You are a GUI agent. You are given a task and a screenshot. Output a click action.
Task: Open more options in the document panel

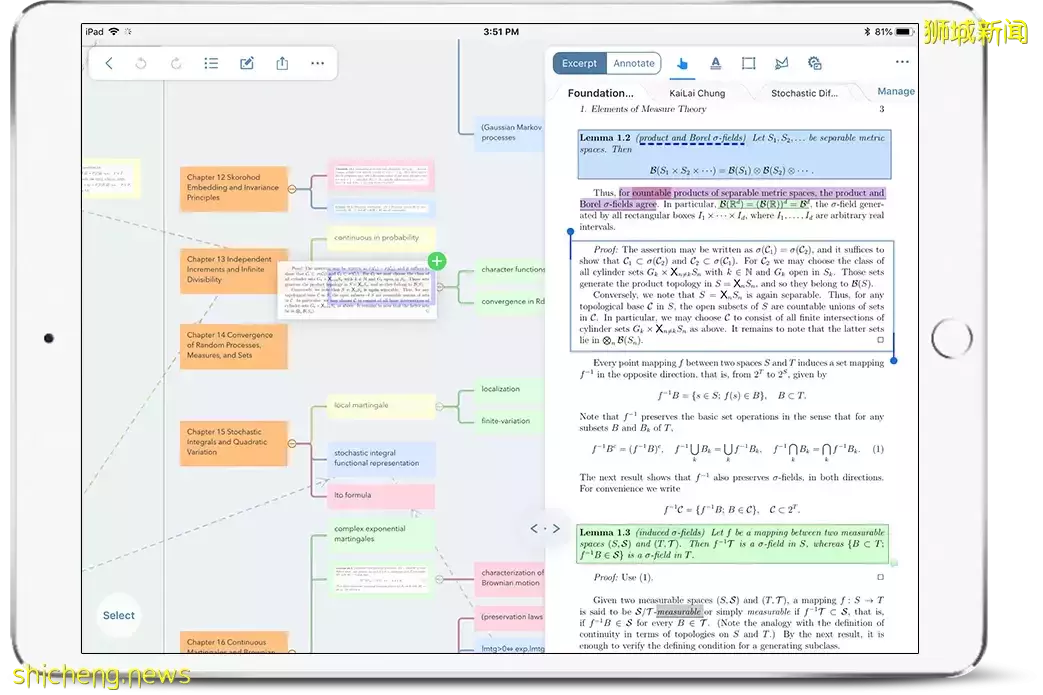[x=886, y=63]
